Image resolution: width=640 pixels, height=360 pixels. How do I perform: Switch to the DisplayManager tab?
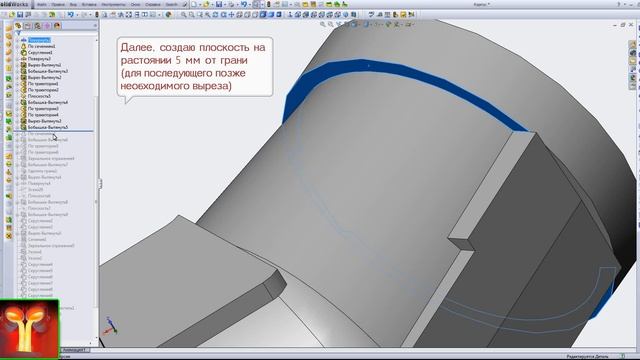[x=57, y=26]
